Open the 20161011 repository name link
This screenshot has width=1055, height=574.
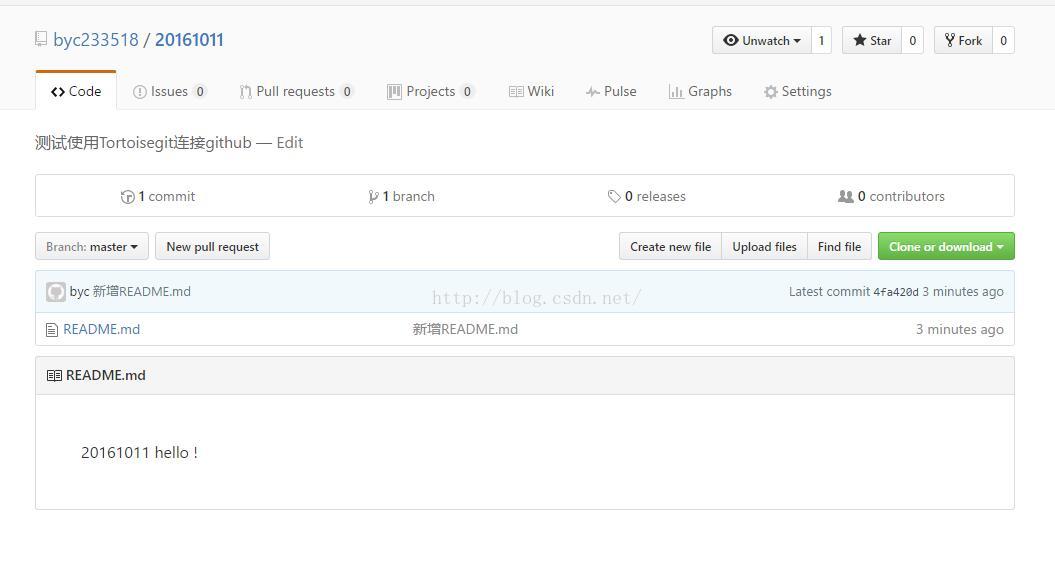point(189,40)
